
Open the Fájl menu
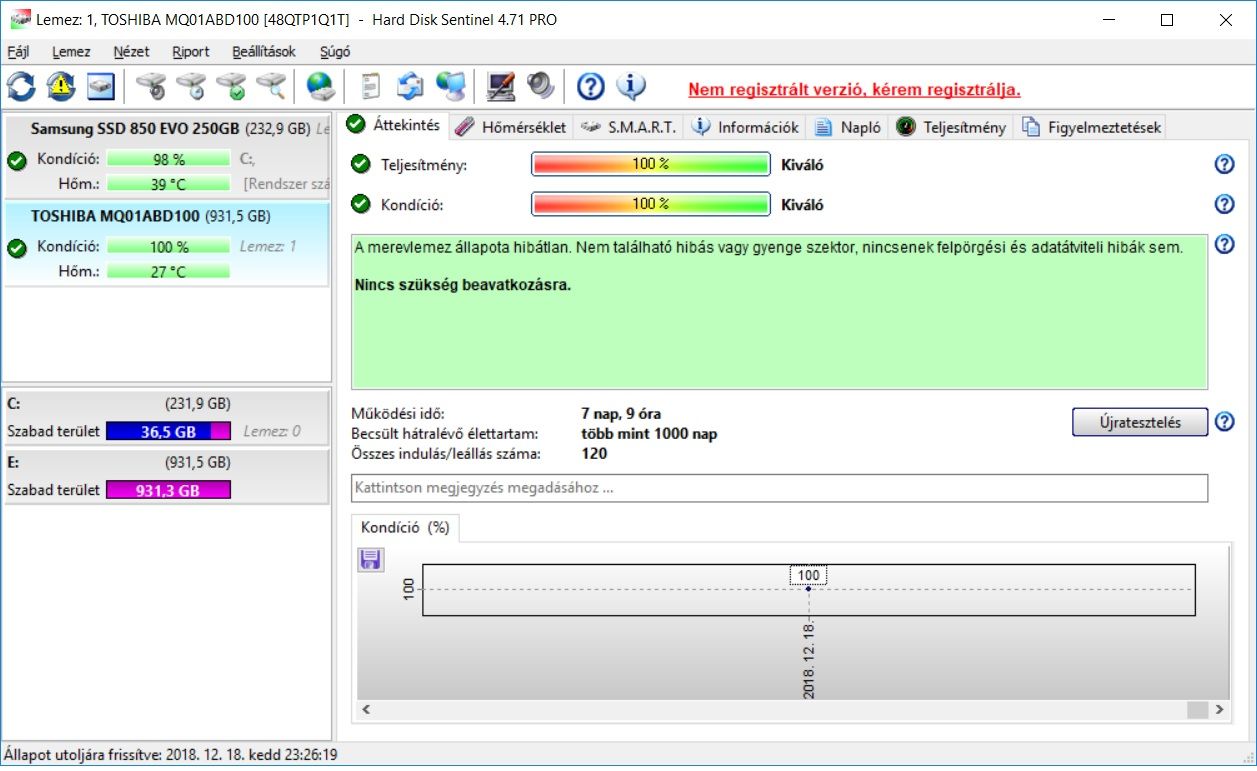18,52
